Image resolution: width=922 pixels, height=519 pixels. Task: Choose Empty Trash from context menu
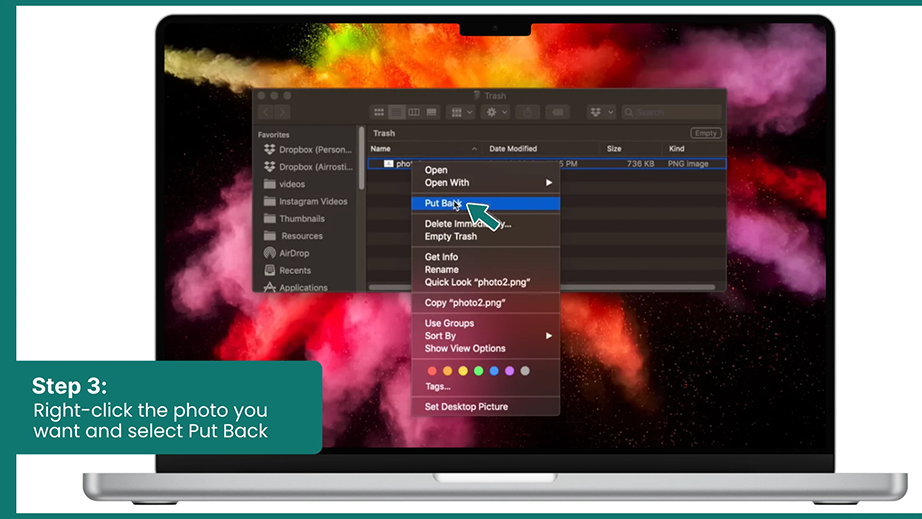click(x=486, y=236)
